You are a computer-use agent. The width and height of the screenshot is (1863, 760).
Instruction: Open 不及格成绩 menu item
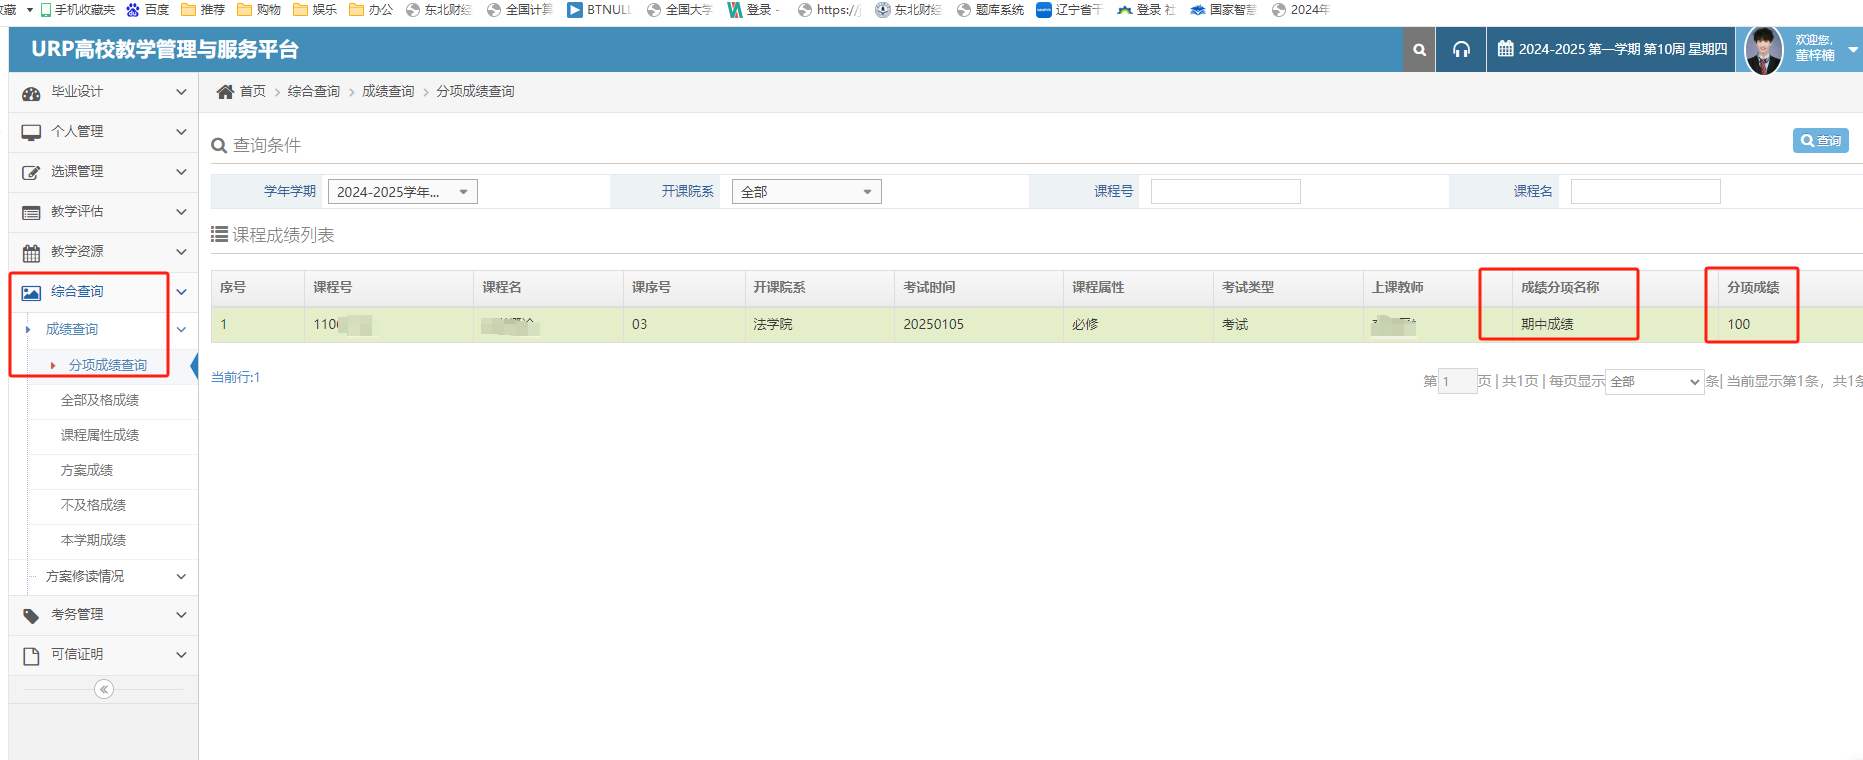pos(93,505)
